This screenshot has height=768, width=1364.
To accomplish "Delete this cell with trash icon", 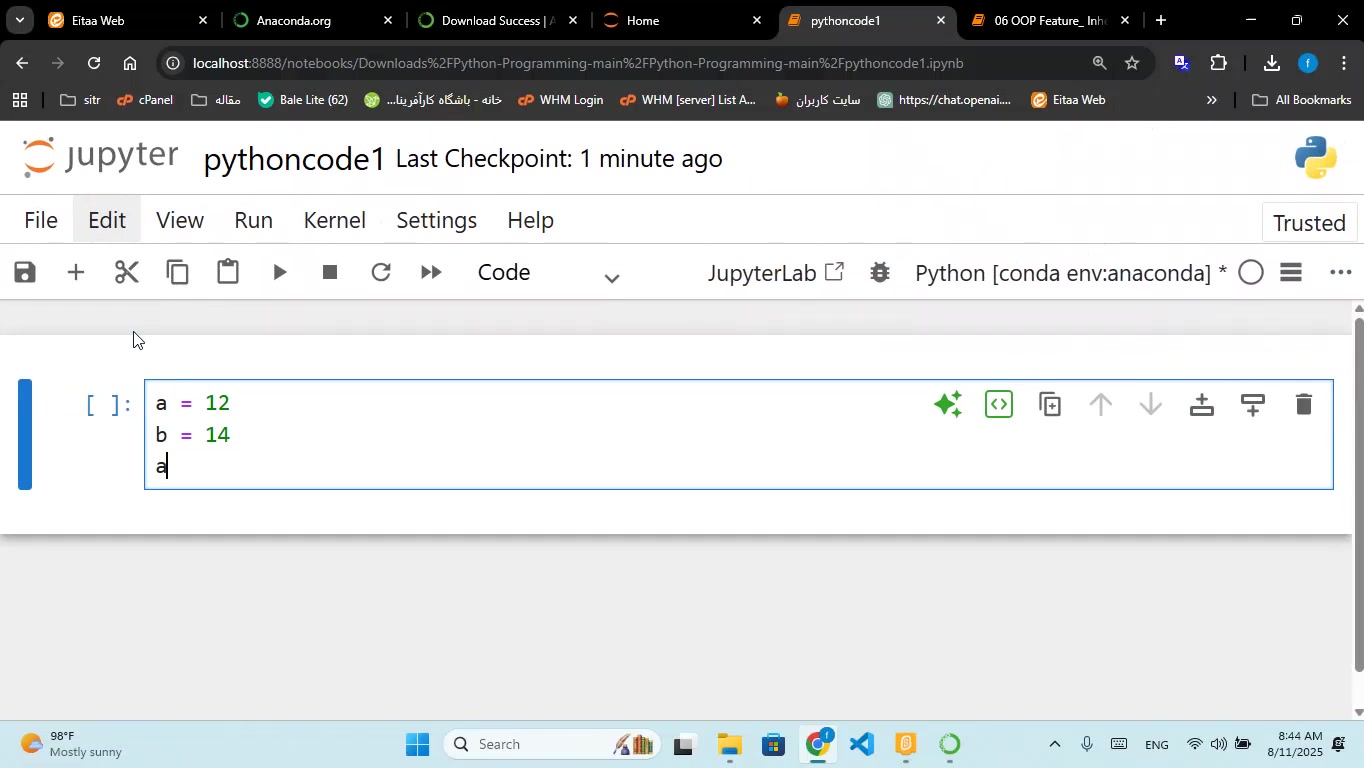I will pyautogui.click(x=1303, y=404).
